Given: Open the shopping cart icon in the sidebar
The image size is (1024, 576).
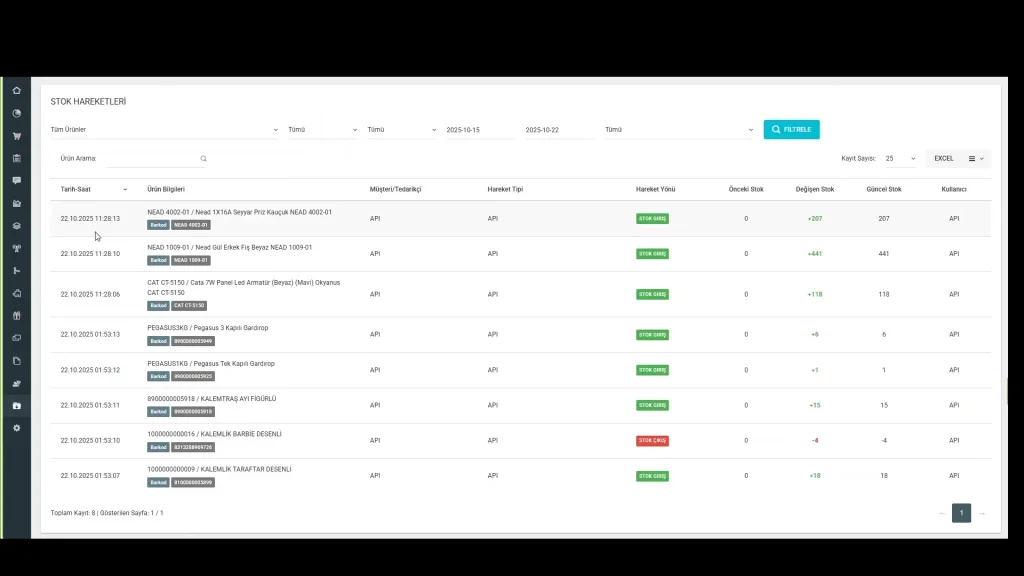Looking at the screenshot, I should (16, 136).
